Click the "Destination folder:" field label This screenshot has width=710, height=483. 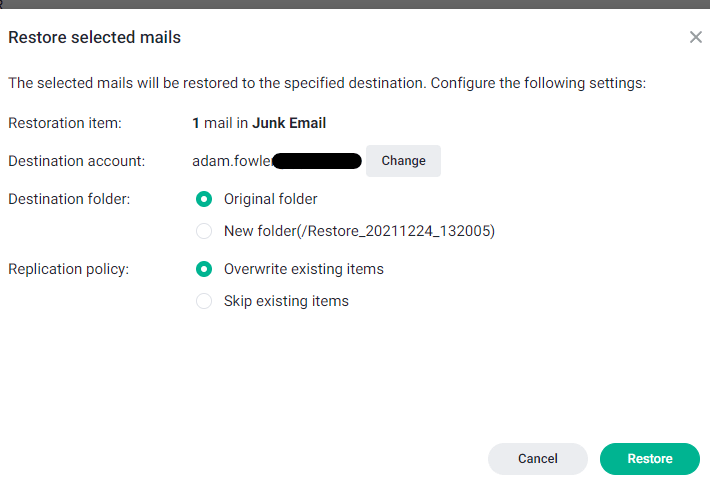[69, 199]
